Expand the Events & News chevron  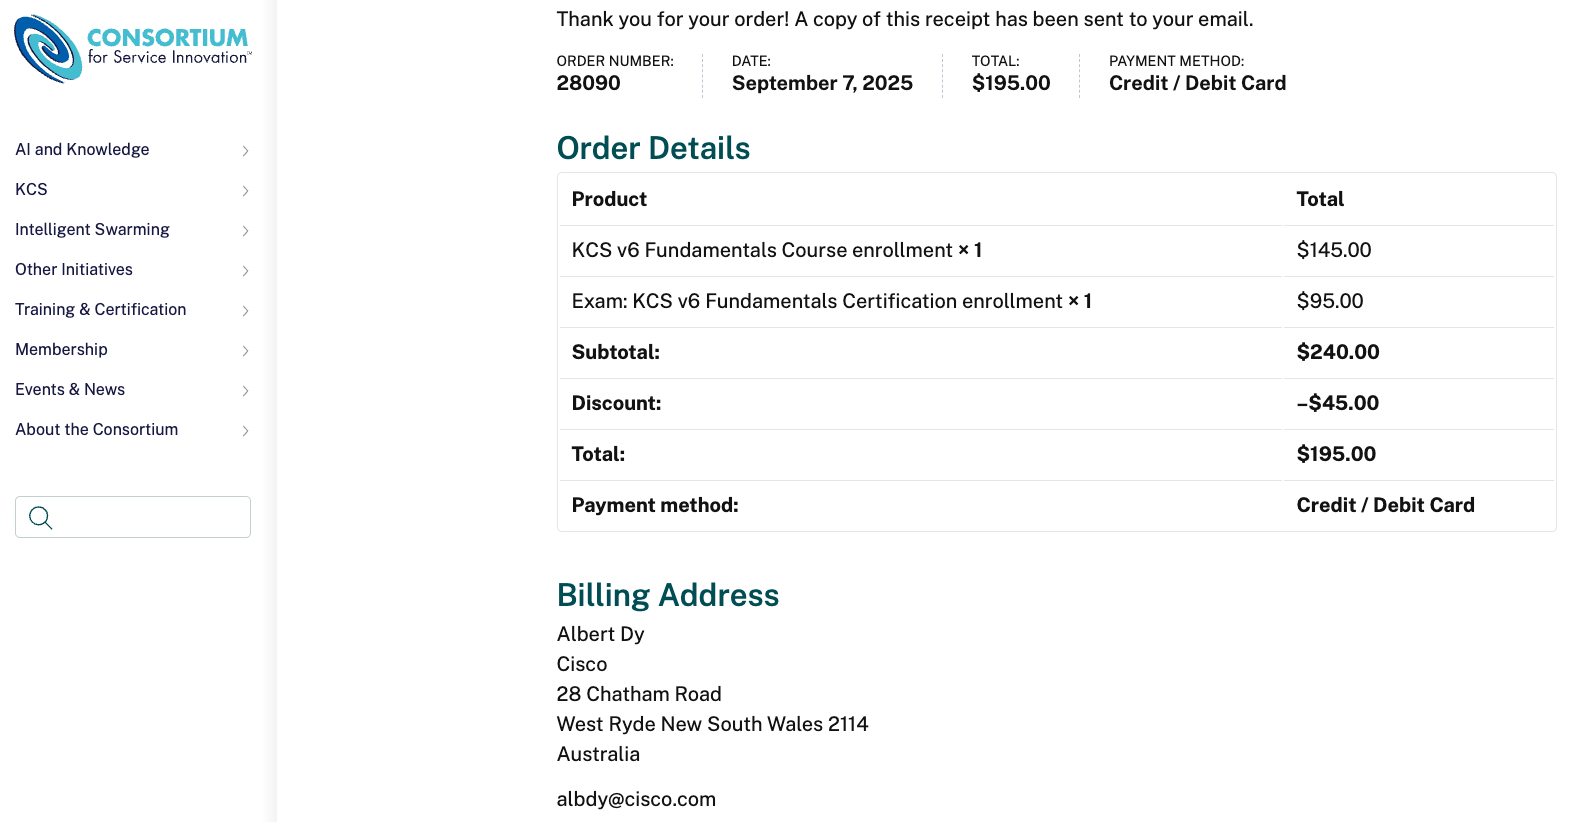pos(245,391)
